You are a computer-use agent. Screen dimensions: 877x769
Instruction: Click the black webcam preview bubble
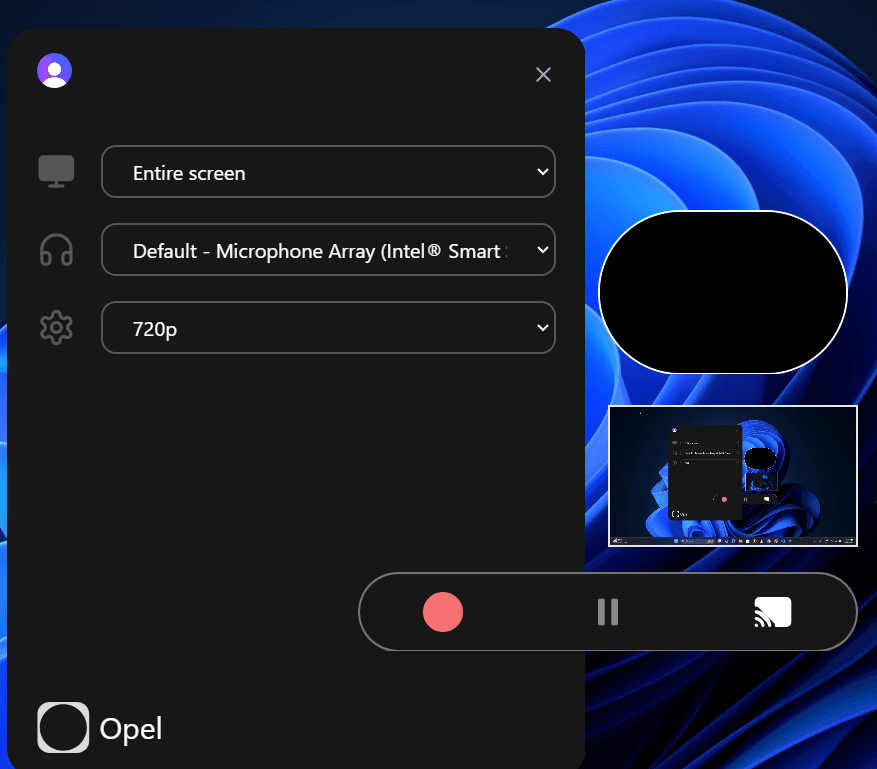723,292
